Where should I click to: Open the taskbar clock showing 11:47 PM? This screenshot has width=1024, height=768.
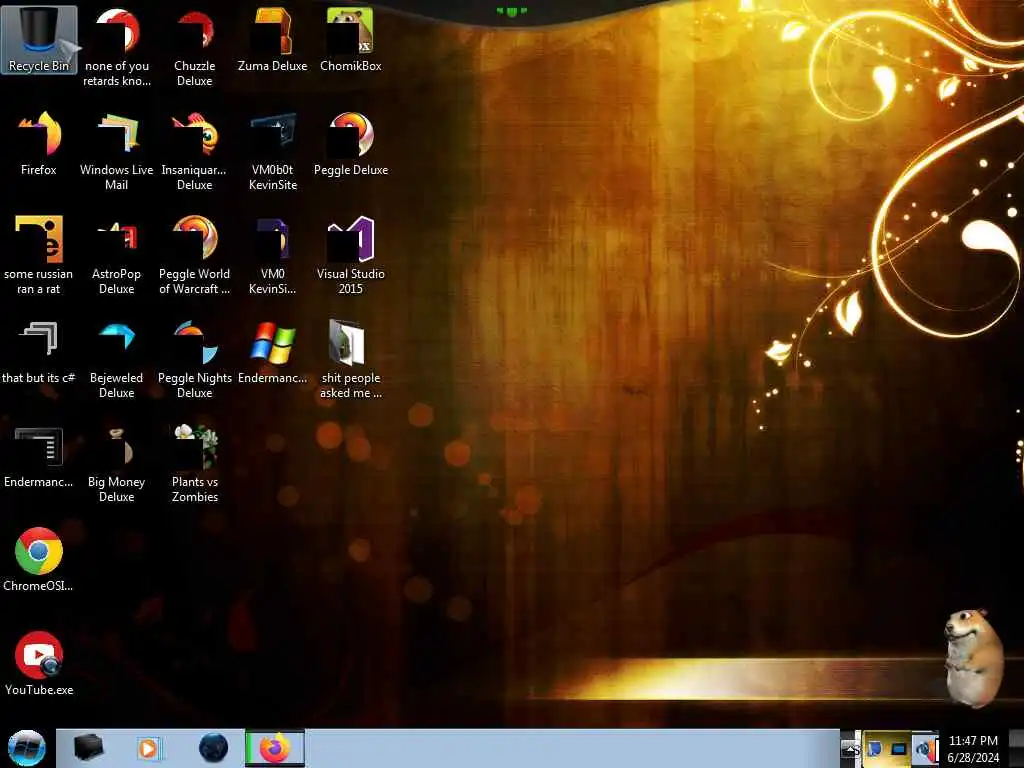click(x=973, y=749)
